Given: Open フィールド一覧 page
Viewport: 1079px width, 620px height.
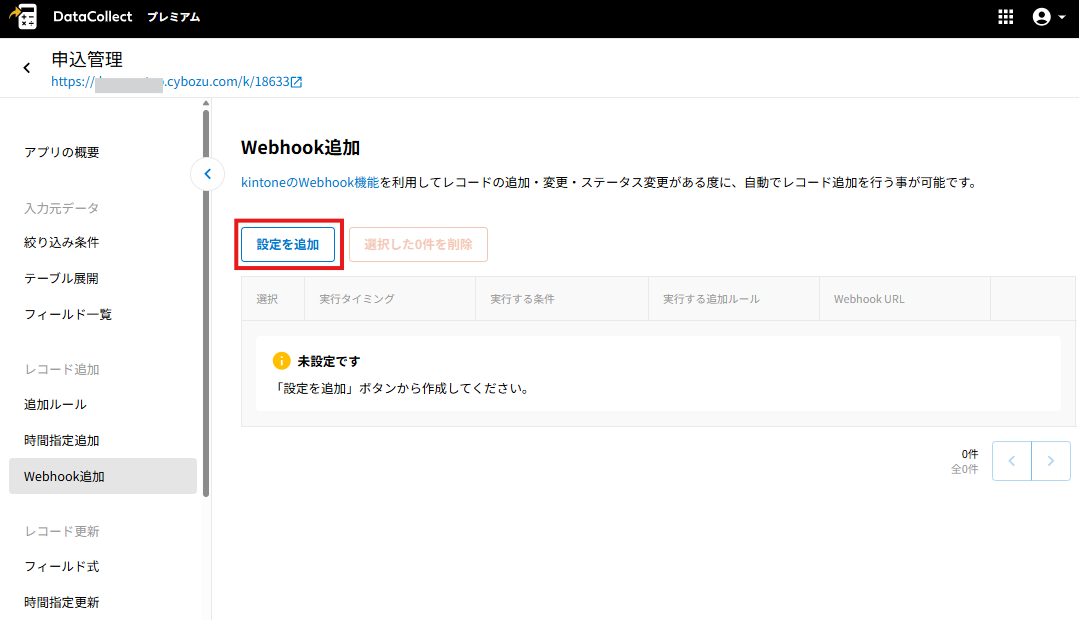Looking at the screenshot, I should (68, 314).
